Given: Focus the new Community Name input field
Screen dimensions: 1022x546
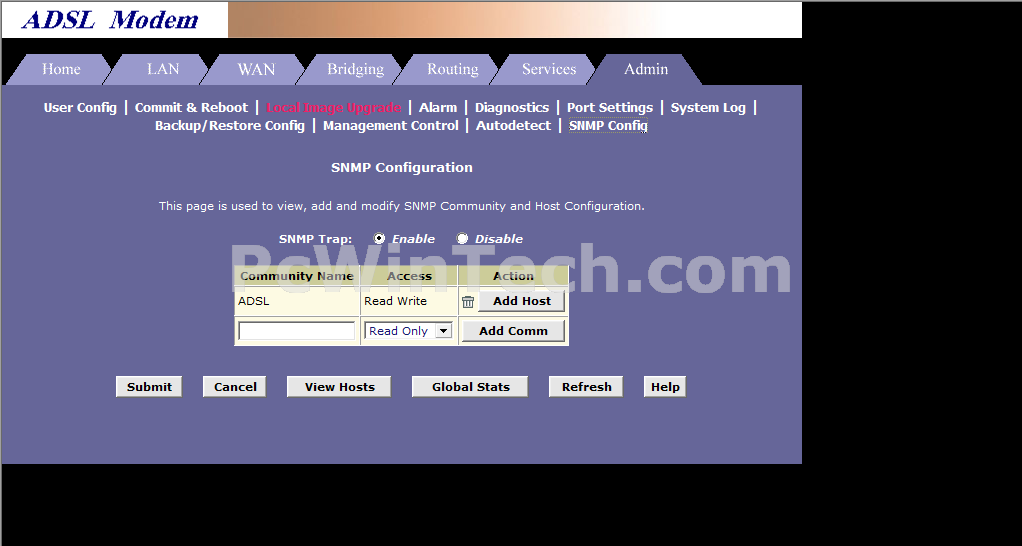Looking at the screenshot, I should [x=297, y=331].
